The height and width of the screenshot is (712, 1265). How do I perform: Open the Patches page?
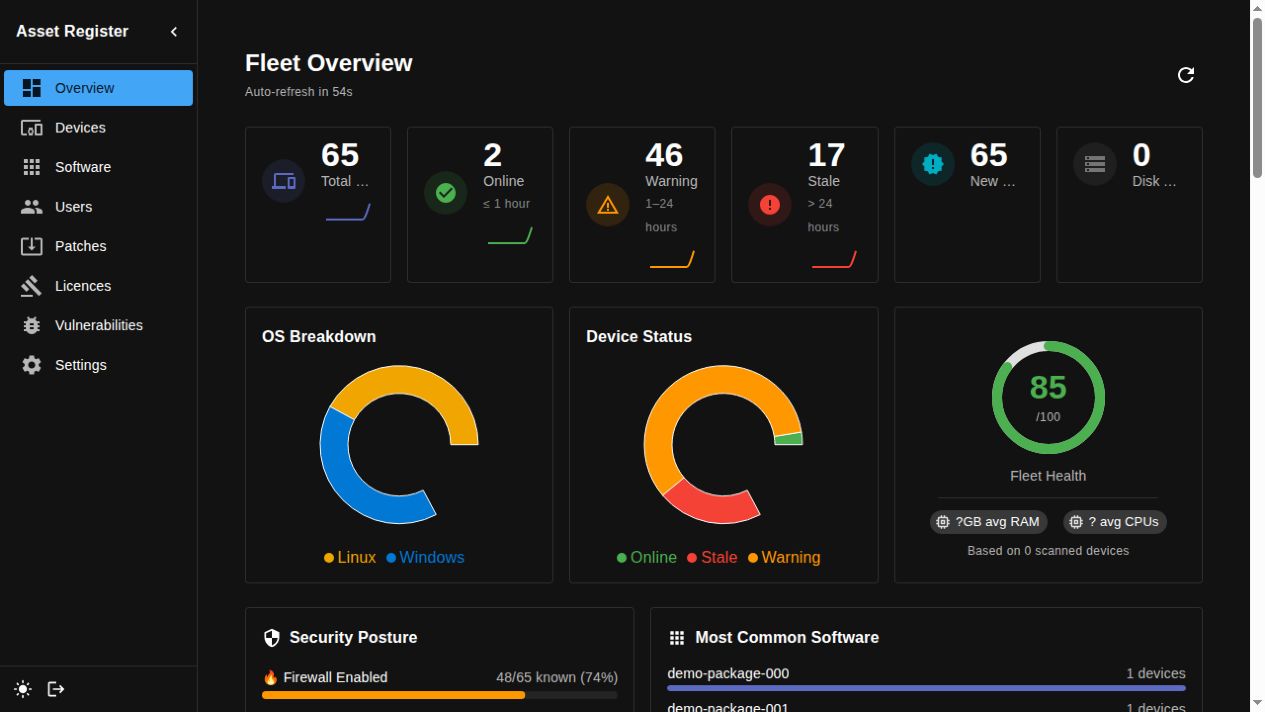pos(98,246)
